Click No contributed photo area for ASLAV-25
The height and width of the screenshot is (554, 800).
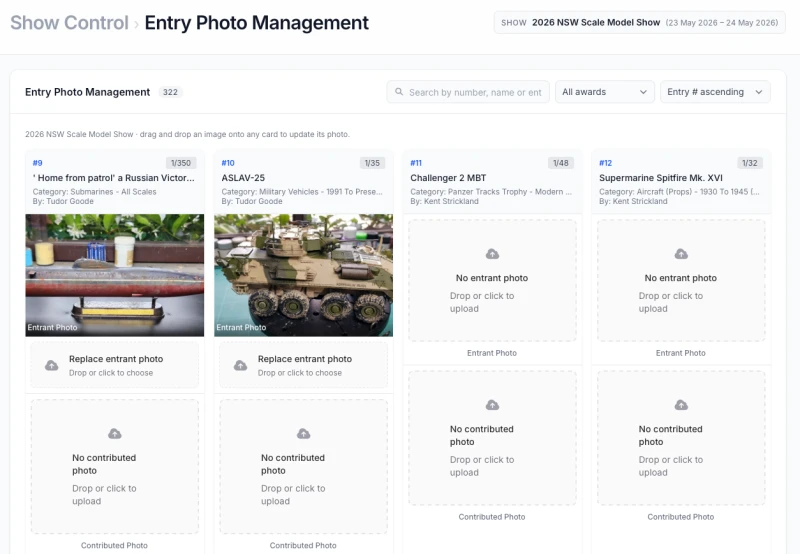point(304,466)
